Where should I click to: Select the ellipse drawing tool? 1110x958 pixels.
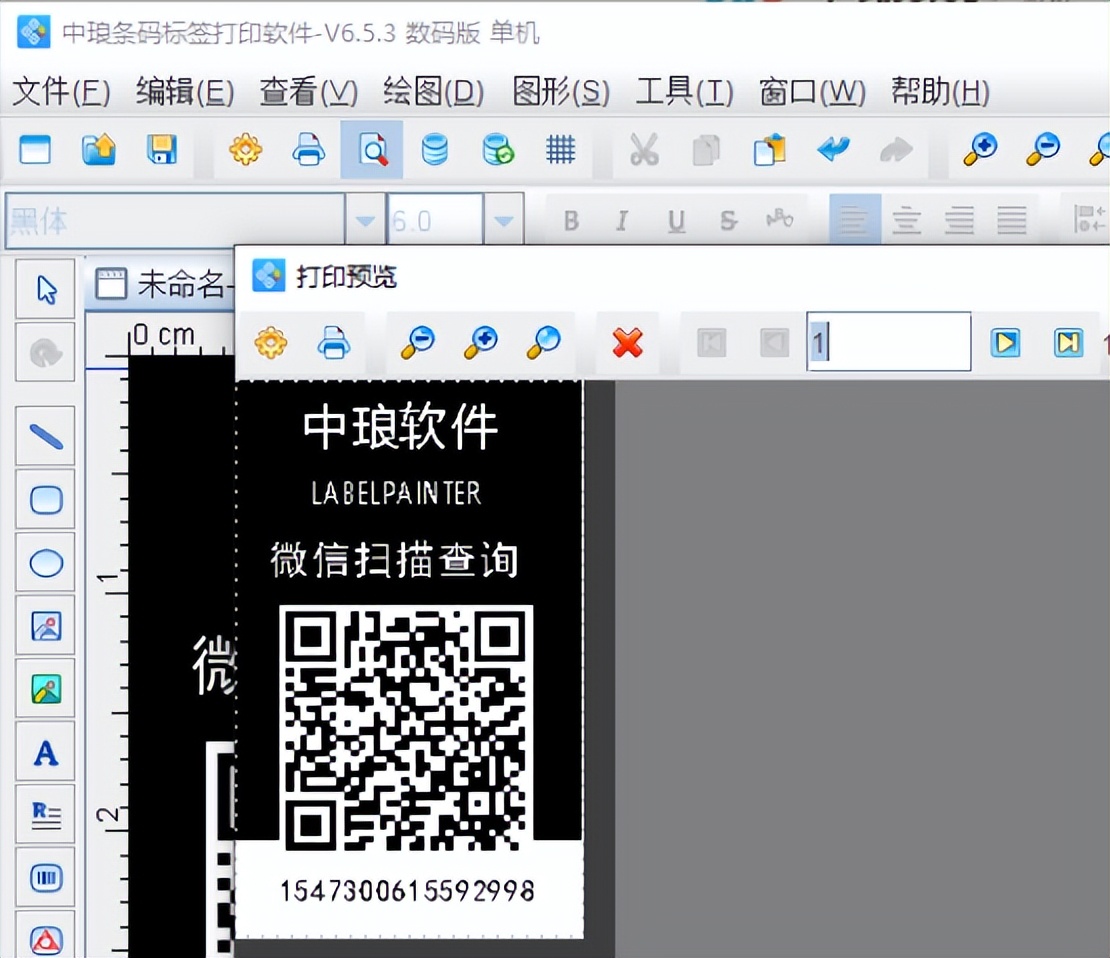46,563
